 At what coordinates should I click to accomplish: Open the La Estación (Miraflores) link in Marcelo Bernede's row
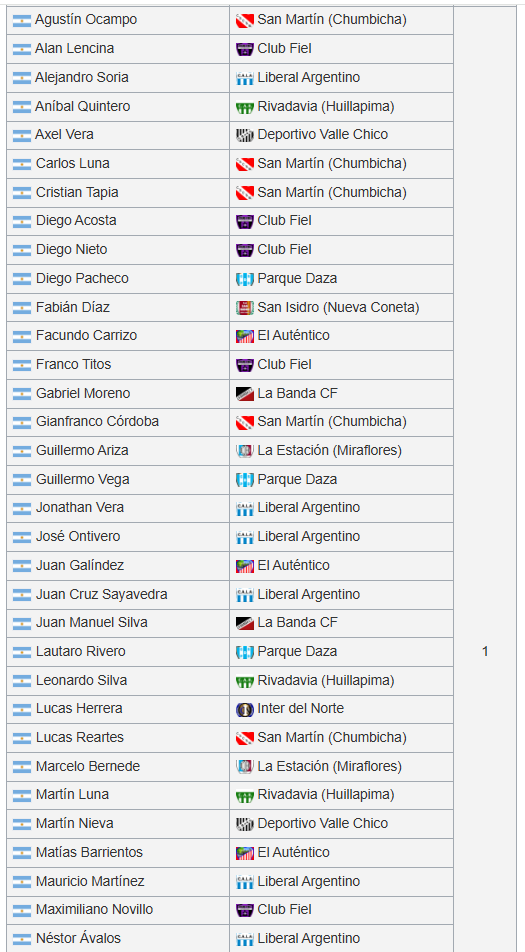pyautogui.click(x=330, y=766)
